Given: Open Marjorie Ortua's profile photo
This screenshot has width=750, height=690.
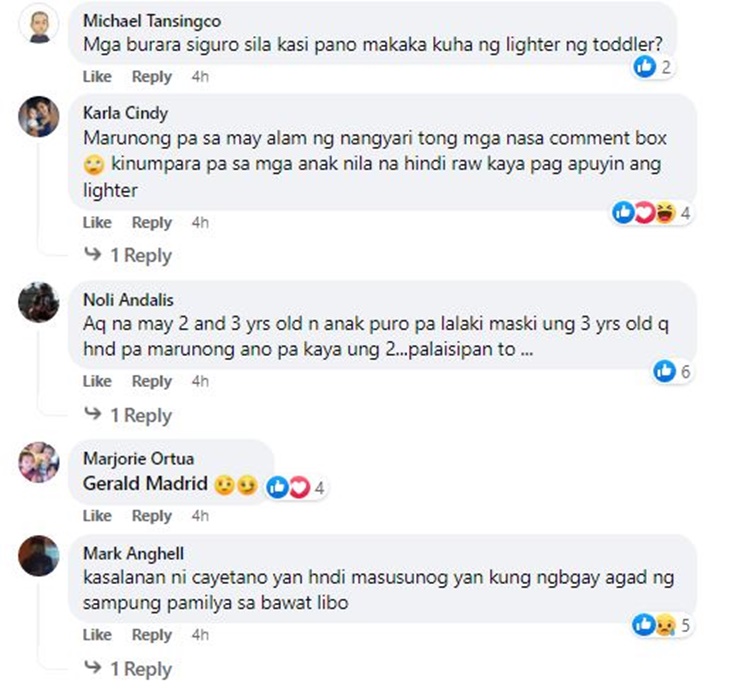Looking at the screenshot, I should point(38,462).
